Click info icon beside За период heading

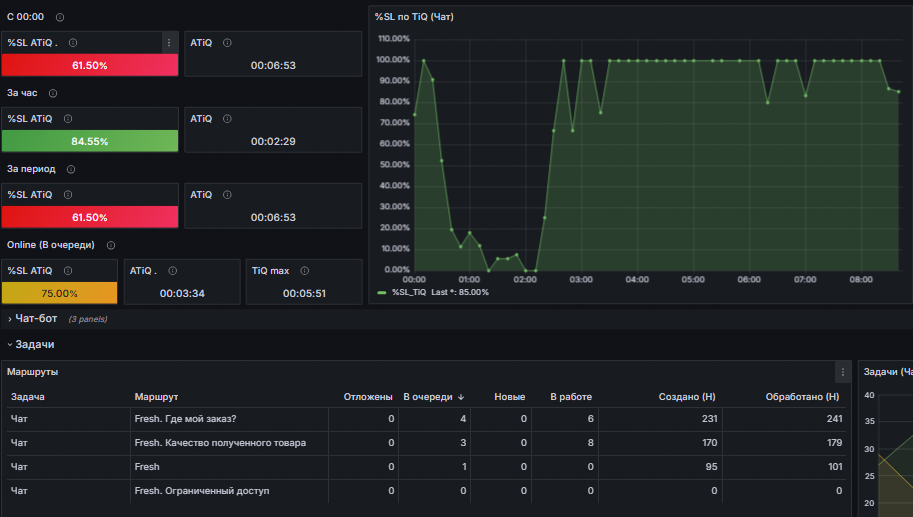point(71,169)
